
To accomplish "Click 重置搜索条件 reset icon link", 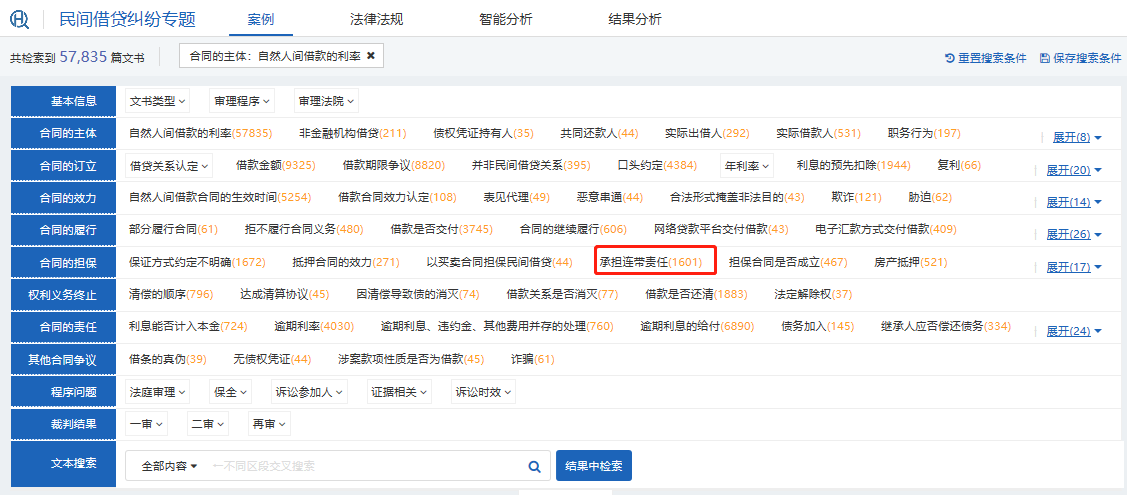I will [985, 58].
